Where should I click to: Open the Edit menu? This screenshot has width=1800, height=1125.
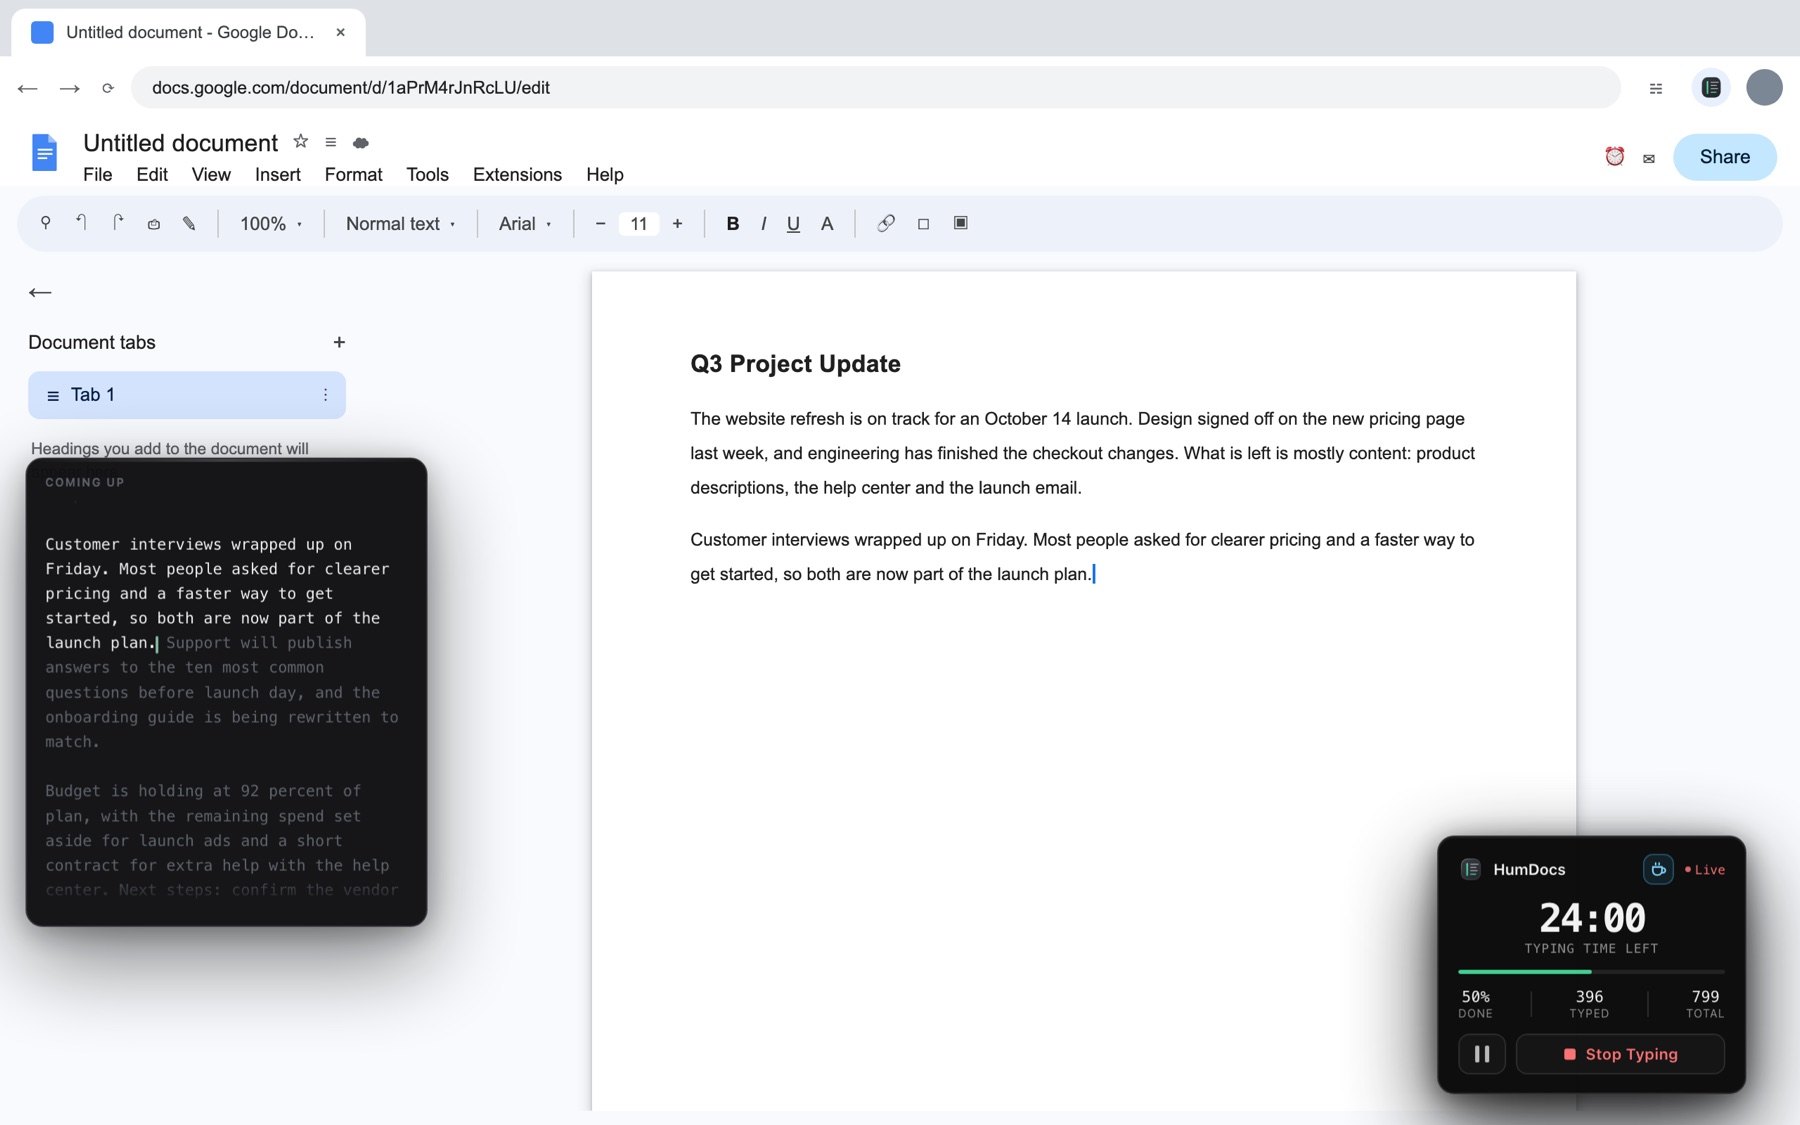click(x=152, y=174)
